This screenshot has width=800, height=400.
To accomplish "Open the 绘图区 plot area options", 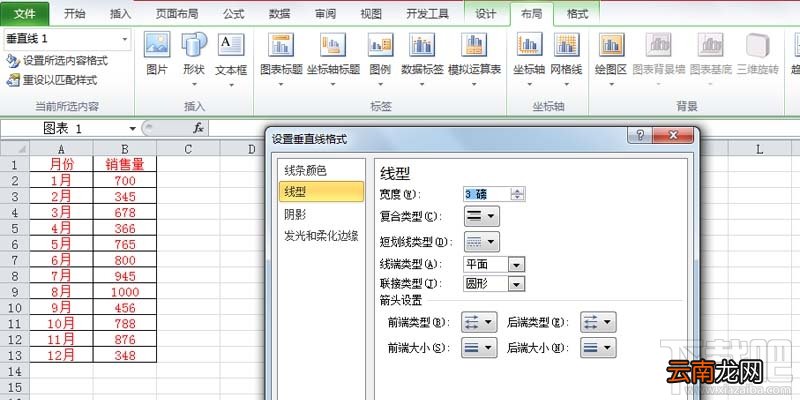I will tap(611, 58).
